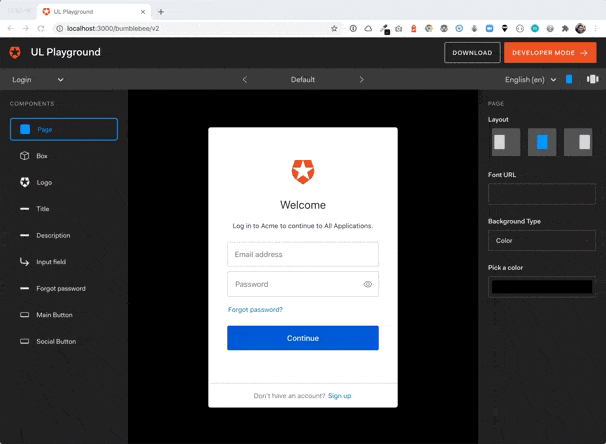Open Chrome profile avatar
This screenshot has height=444, width=606.
[580, 28]
